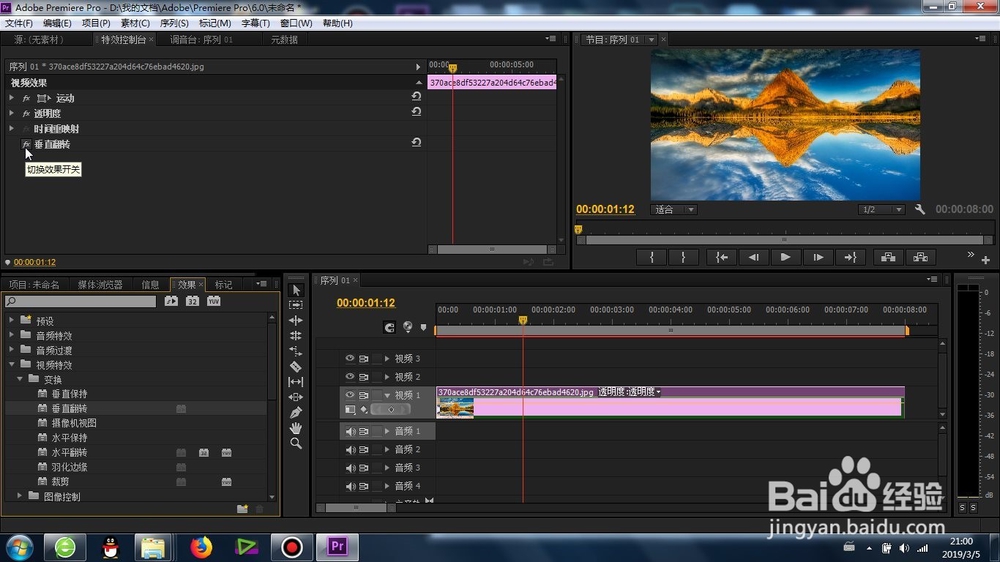The image size is (1000, 562).
Task: Open Premiere Pro from Windows taskbar
Action: (337, 547)
